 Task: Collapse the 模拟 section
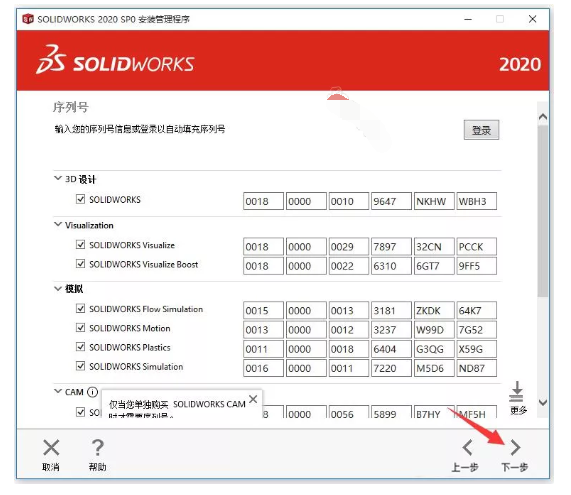[x=58, y=288]
